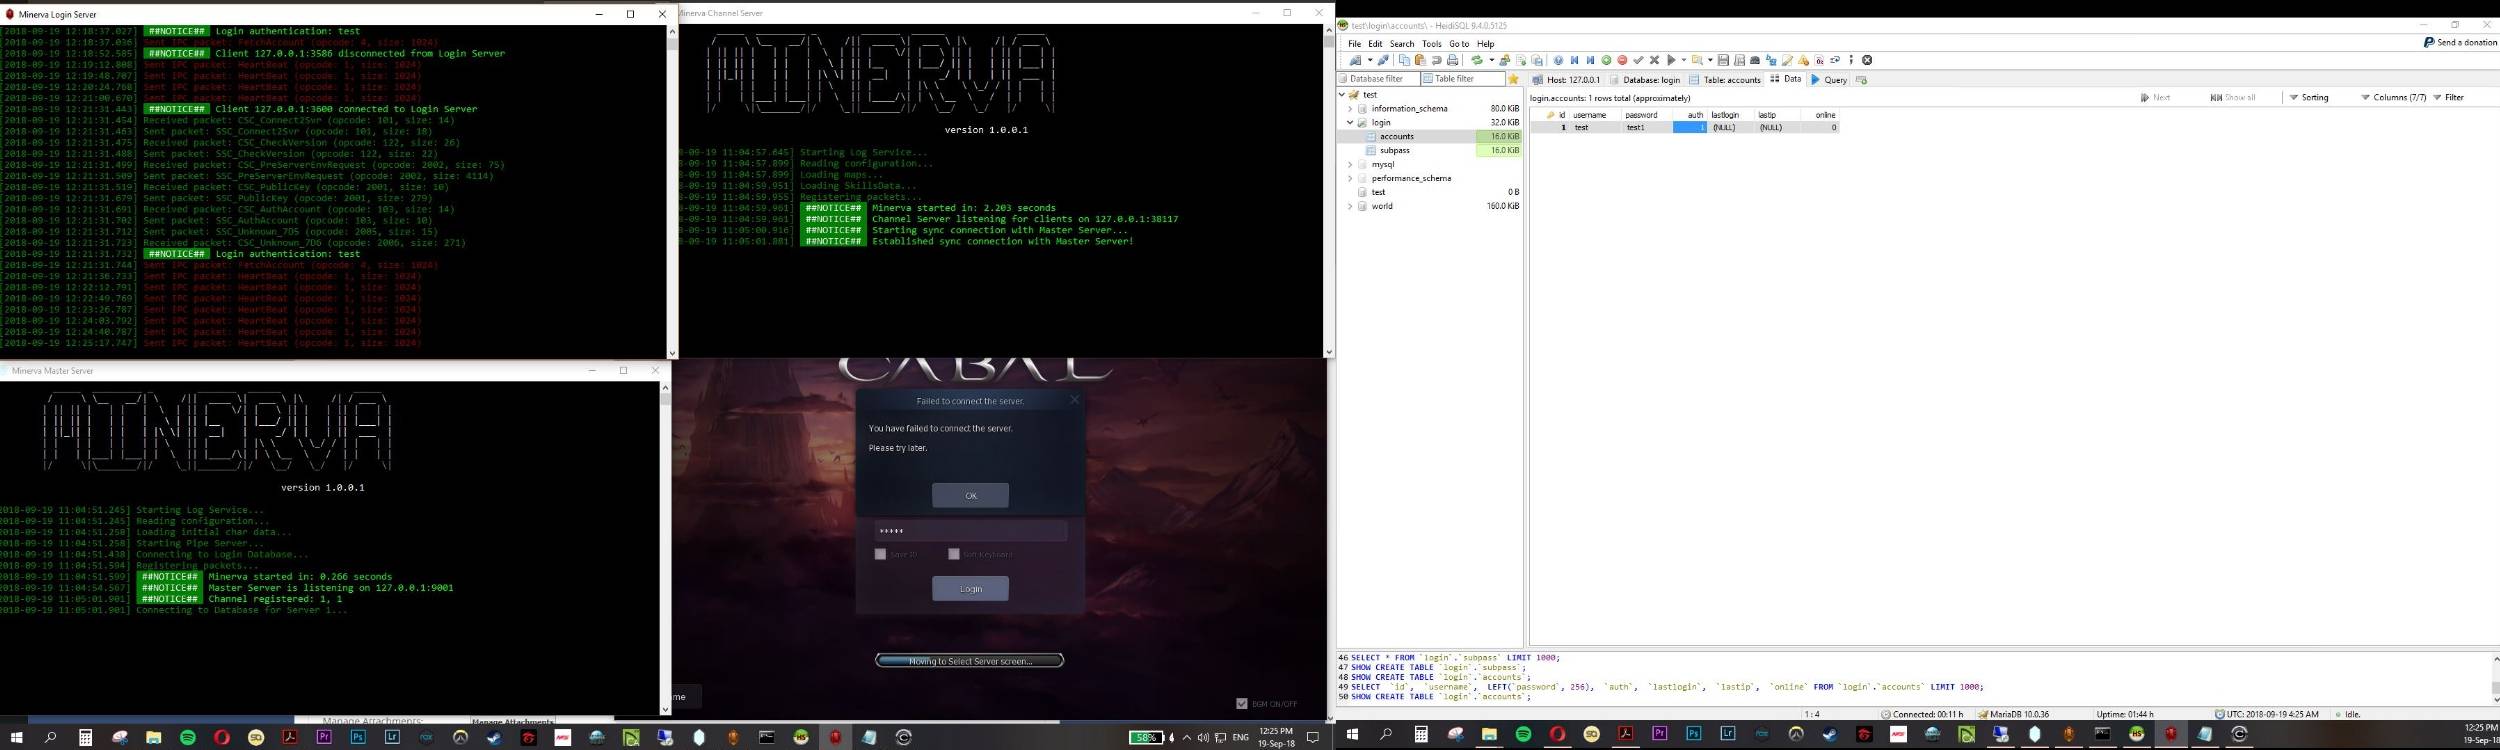The height and width of the screenshot is (750, 2500).
Task: Open the Search menu in HeidiSQL
Action: (1402, 44)
